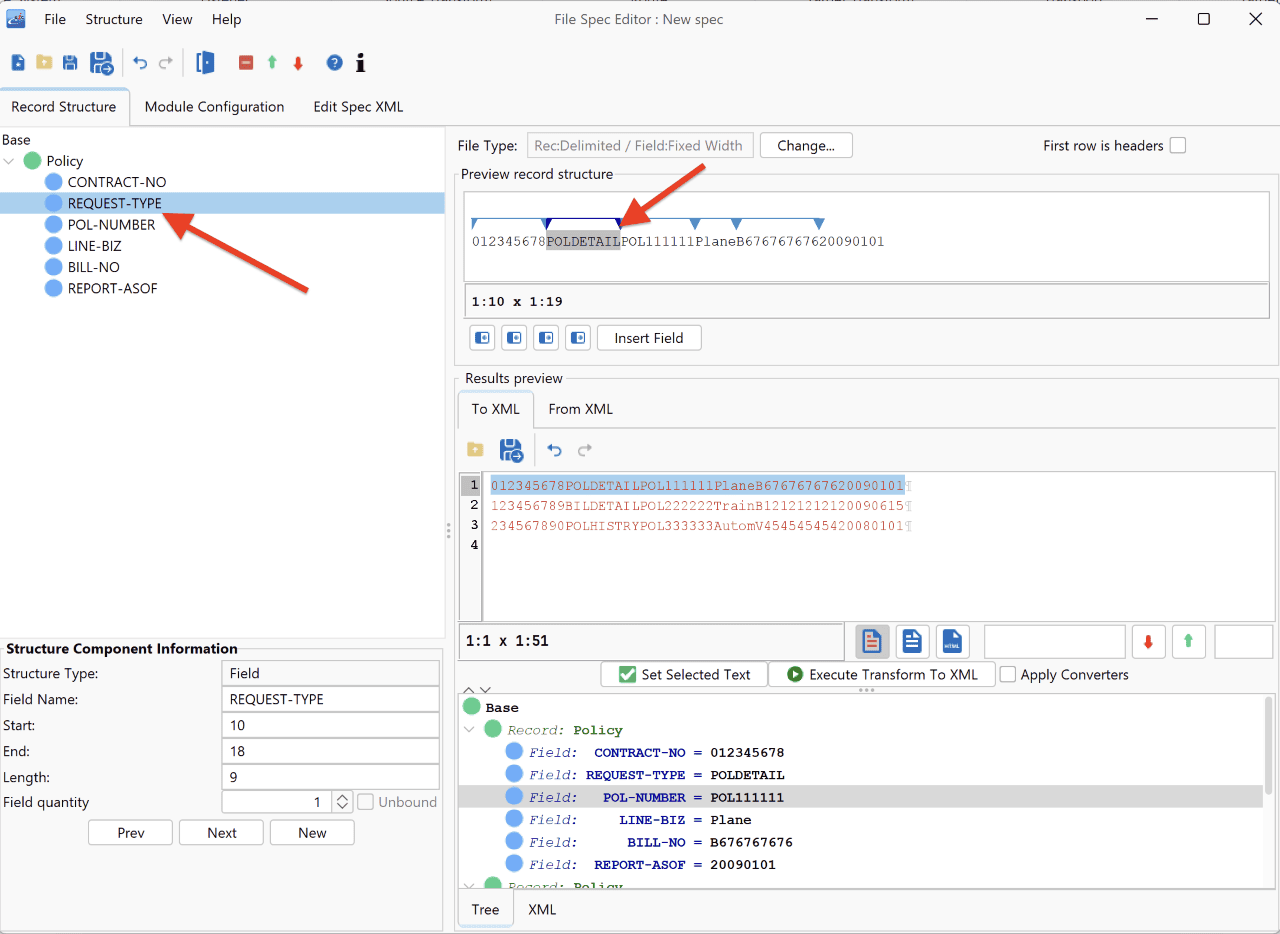
Task: Click the Undo arrow in Results preview toolbar
Action: coord(554,450)
